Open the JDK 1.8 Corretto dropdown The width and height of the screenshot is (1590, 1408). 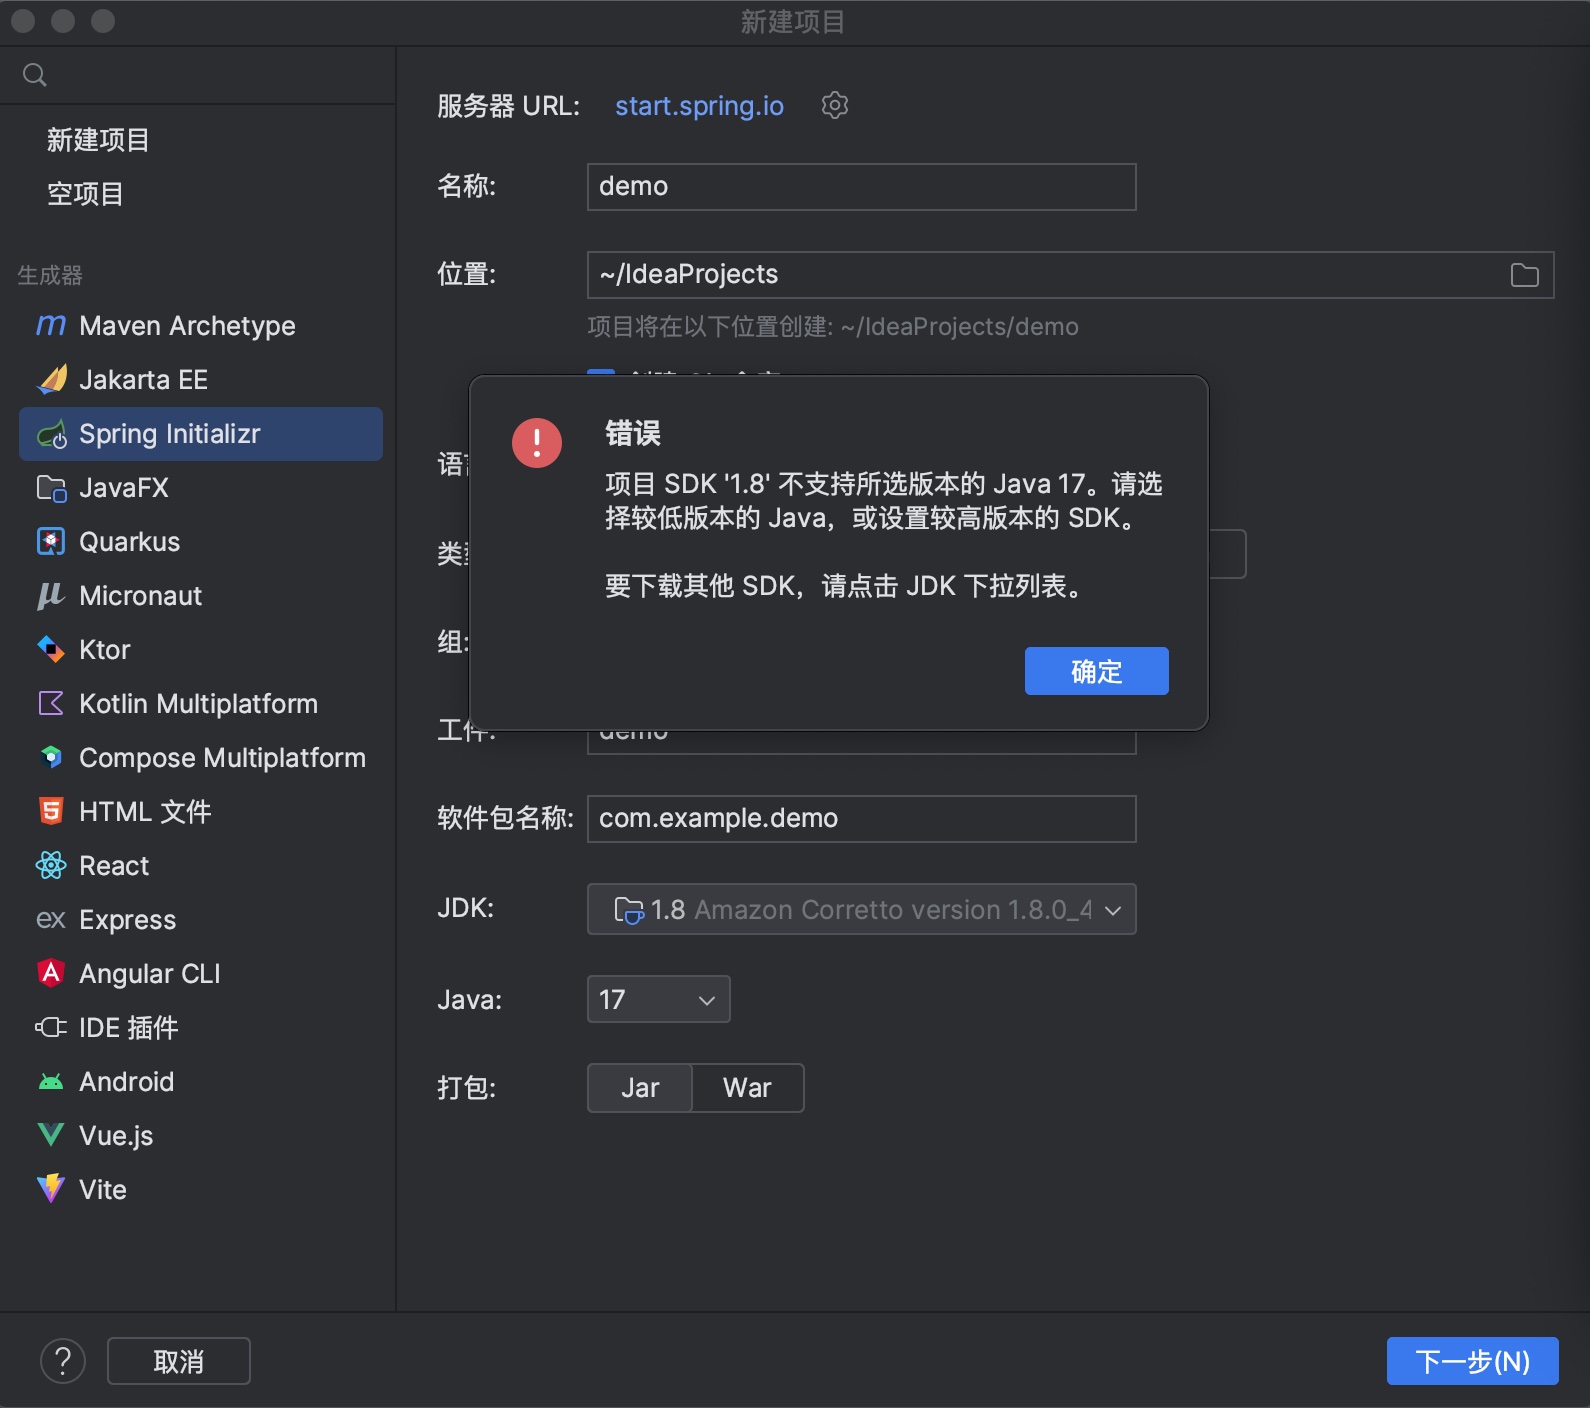pos(862,909)
